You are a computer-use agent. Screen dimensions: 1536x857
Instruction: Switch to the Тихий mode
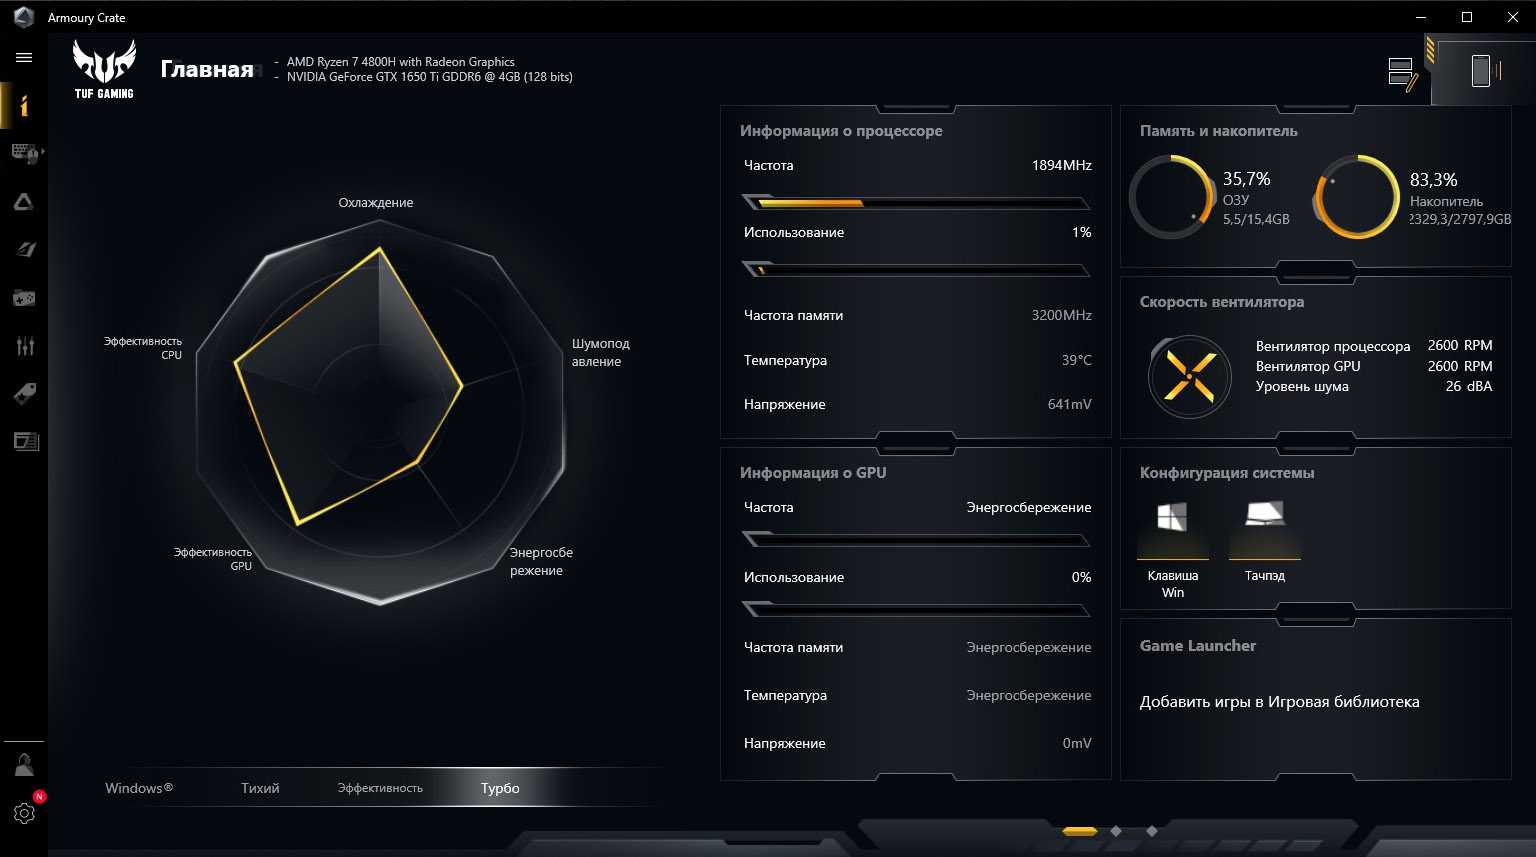(260, 788)
